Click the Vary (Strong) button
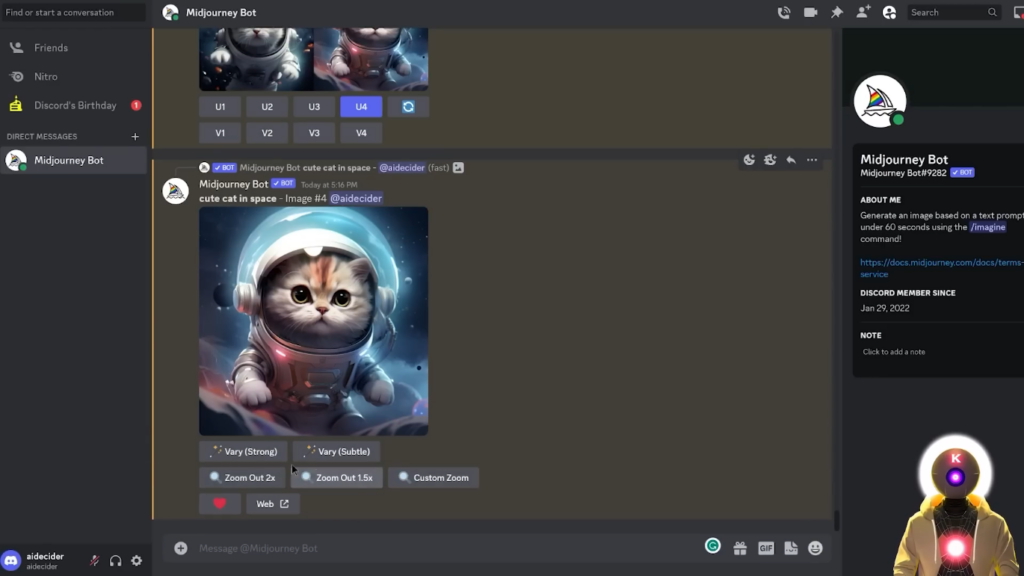The image size is (1024, 576). (243, 451)
